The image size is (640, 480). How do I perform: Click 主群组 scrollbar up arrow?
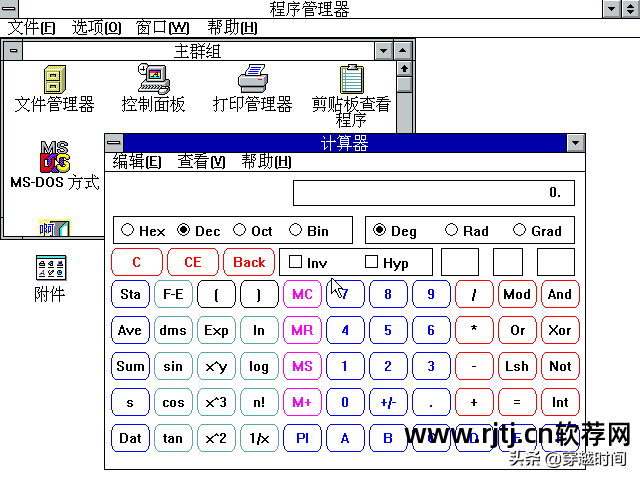[x=404, y=69]
